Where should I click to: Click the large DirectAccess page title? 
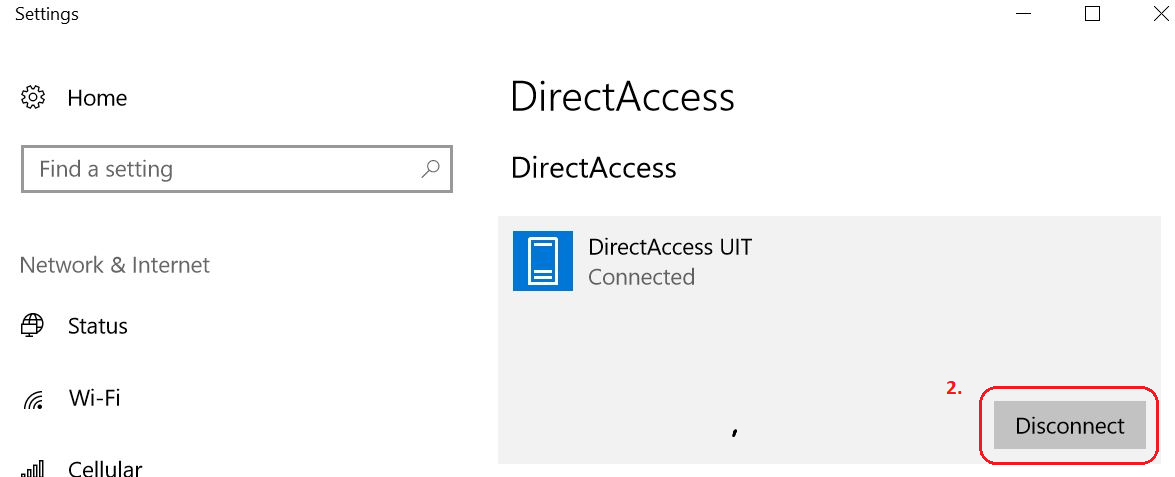622,97
